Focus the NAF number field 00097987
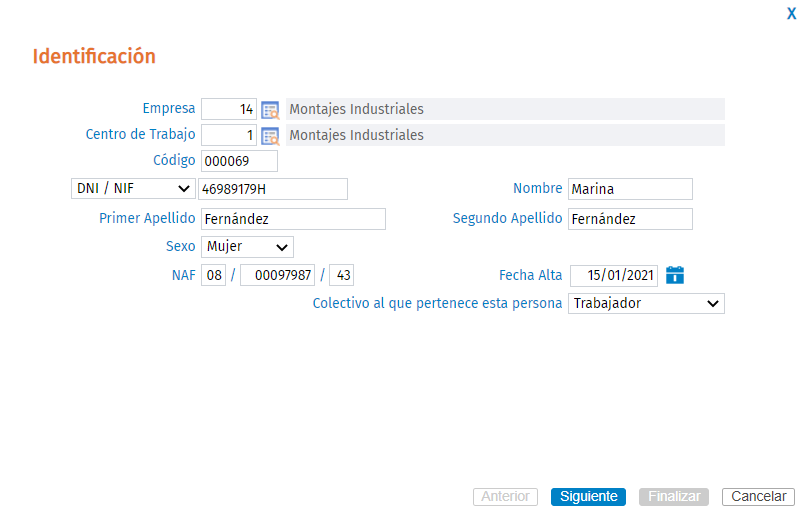The height and width of the screenshot is (514, 802). pos(277,275)
